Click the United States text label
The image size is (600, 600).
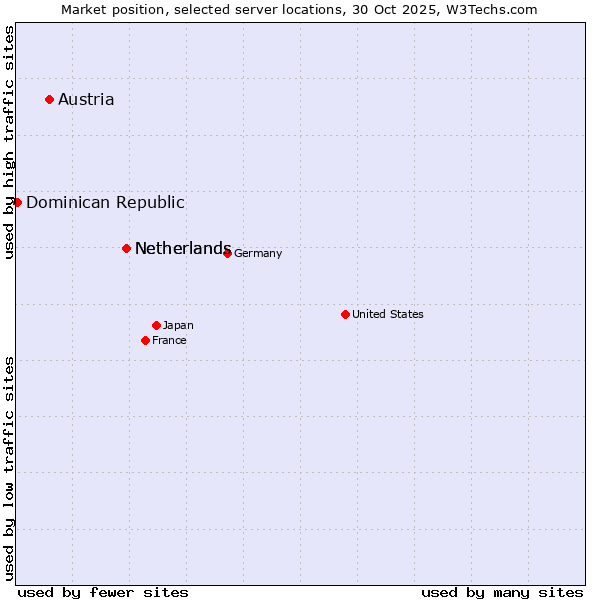(x=388, y=314)
